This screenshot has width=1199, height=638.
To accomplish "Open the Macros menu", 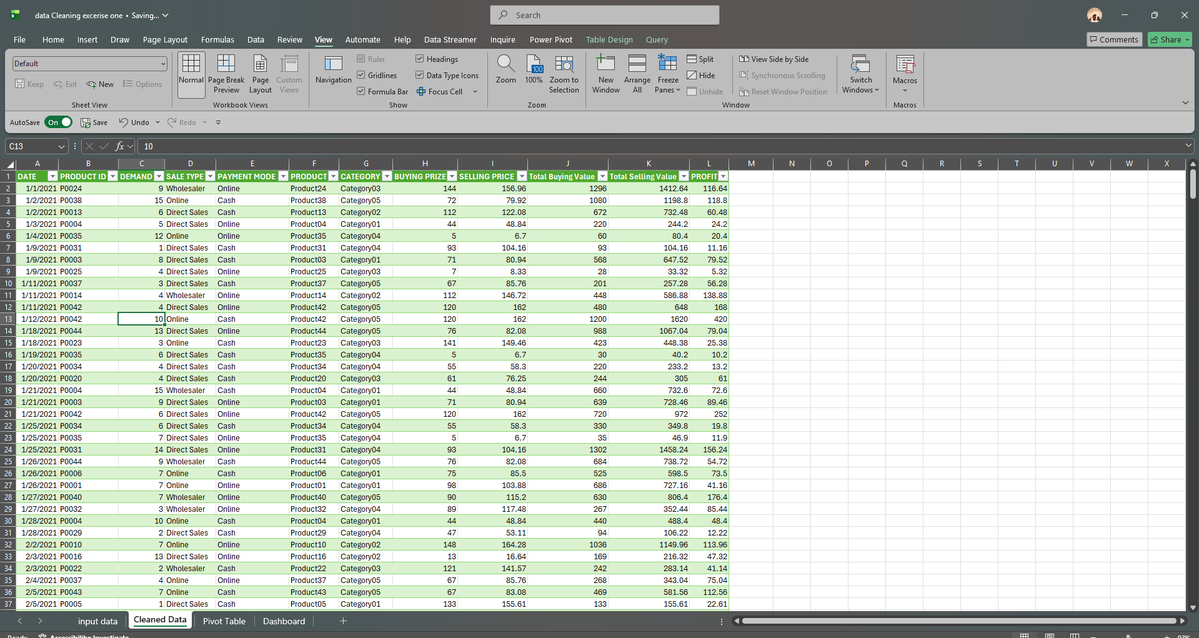I will tap(905, 74).
